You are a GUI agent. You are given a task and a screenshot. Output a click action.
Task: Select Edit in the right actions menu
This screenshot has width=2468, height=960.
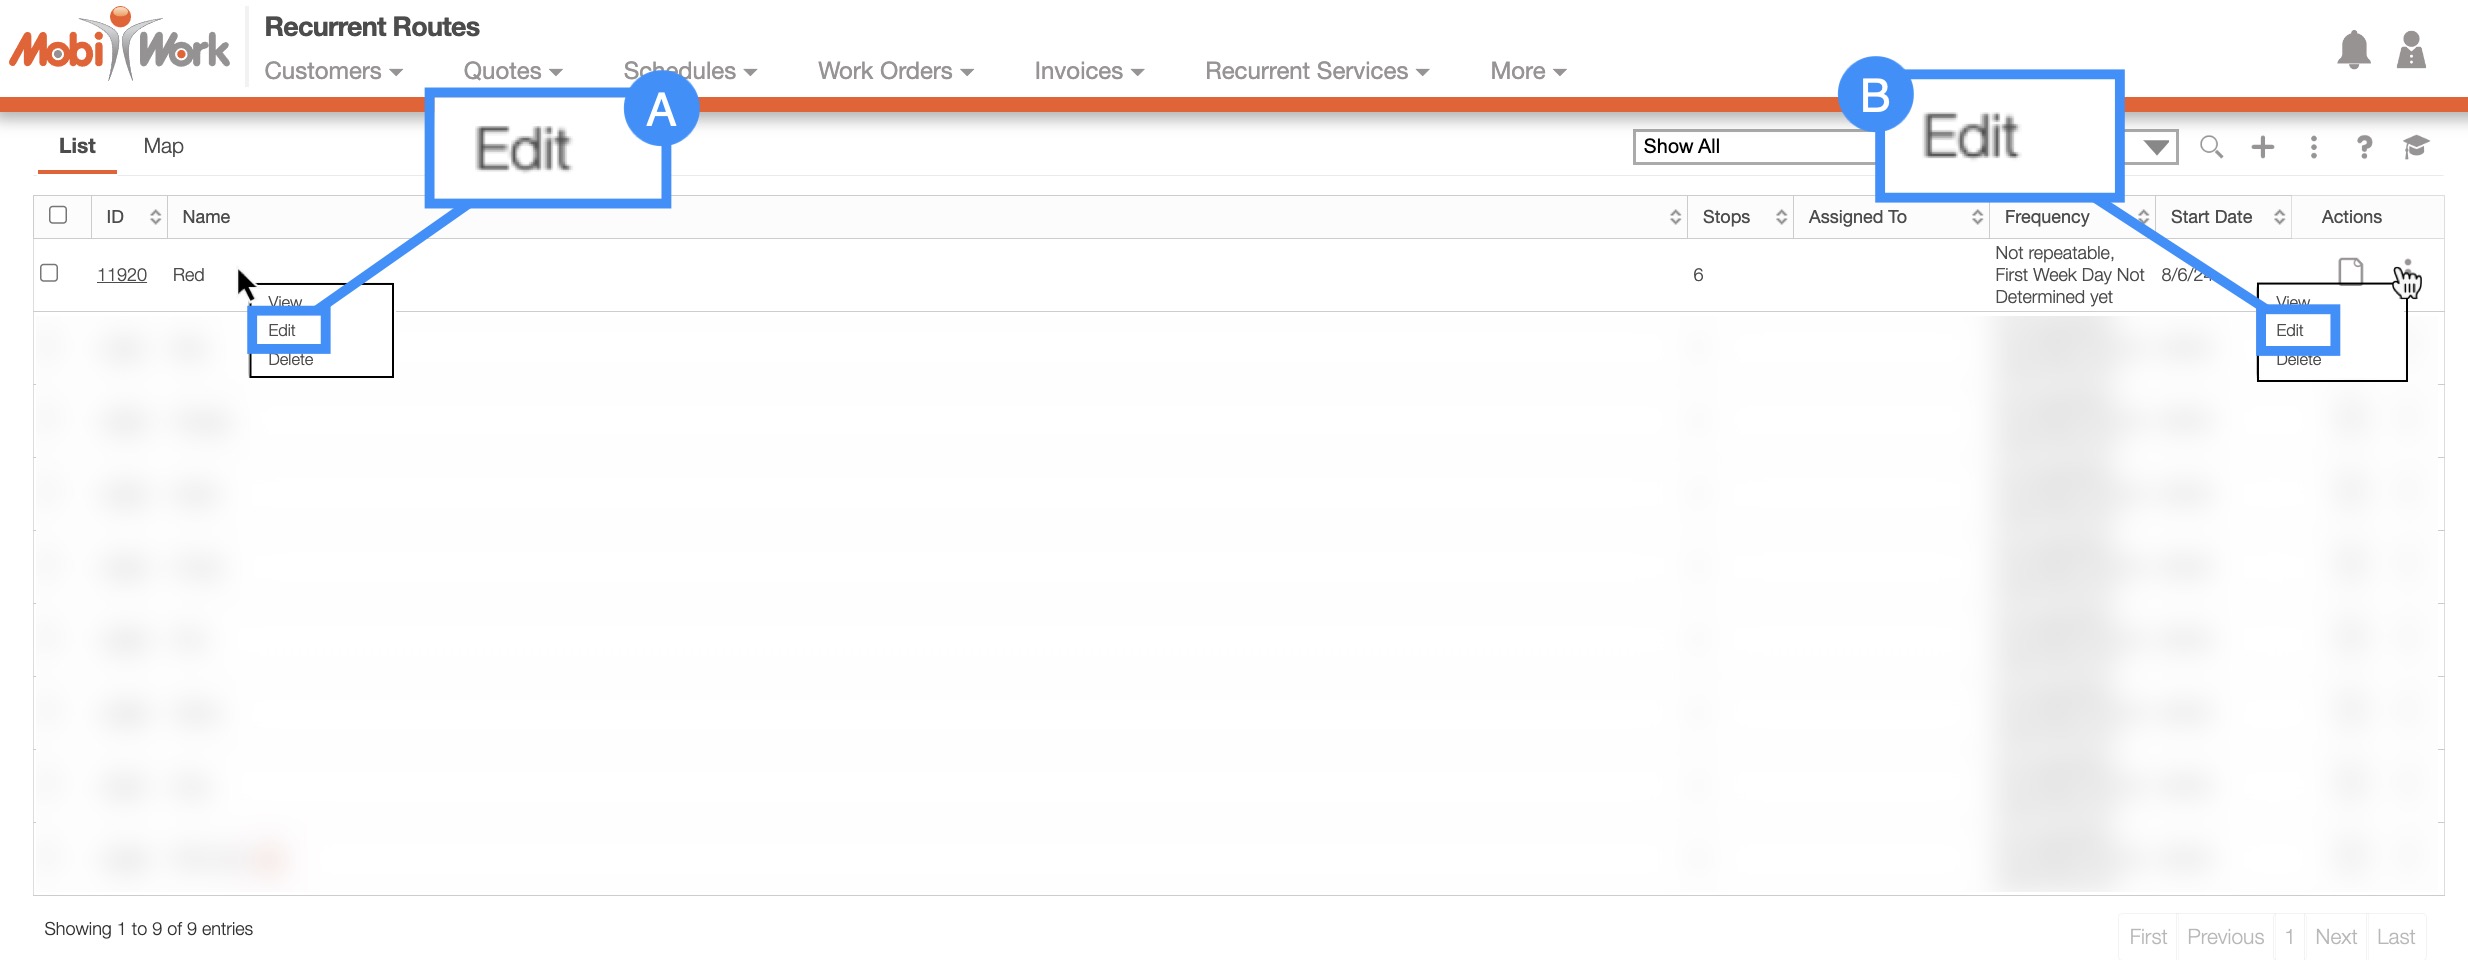(2289, 330)
